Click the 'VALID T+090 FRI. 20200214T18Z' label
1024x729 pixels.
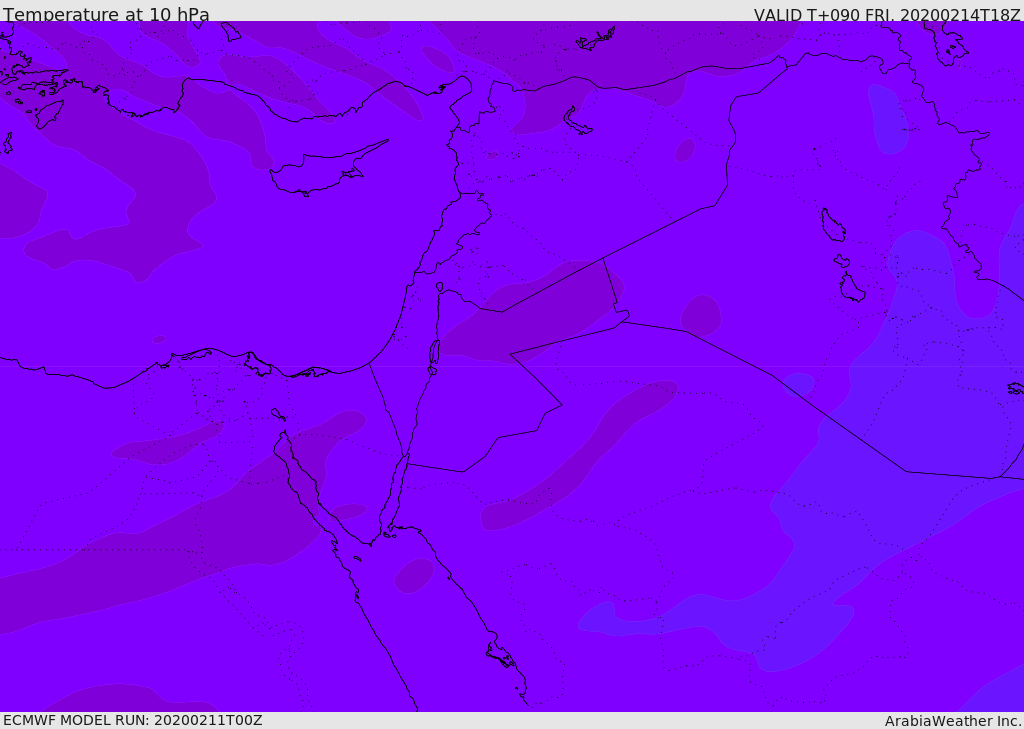[x=887, y=15]
